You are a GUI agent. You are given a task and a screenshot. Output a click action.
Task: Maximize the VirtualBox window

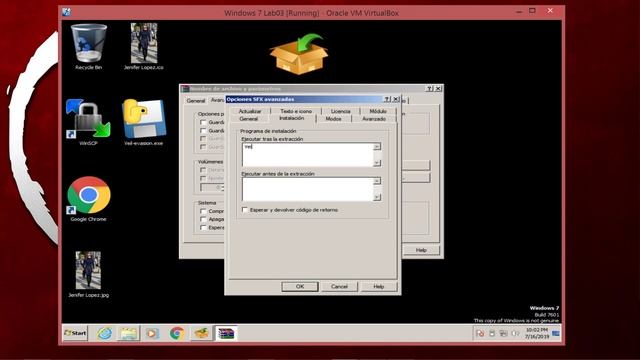pos(532,11)
